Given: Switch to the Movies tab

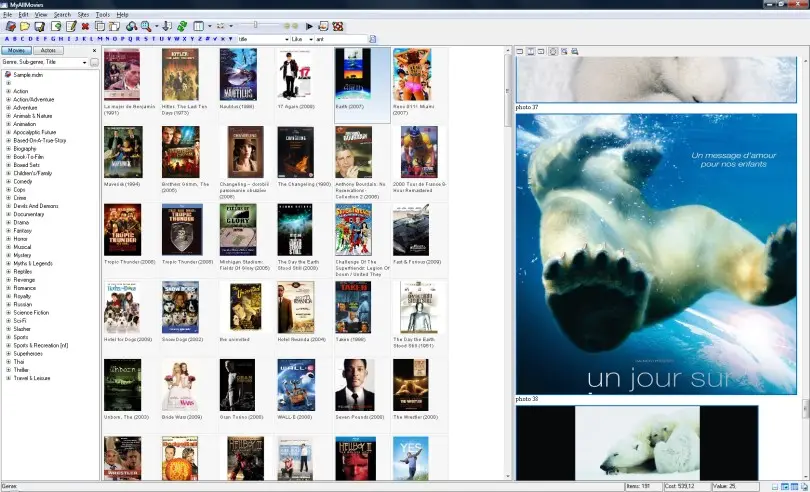Looking at the screenshot, I should tap(16, 51).
